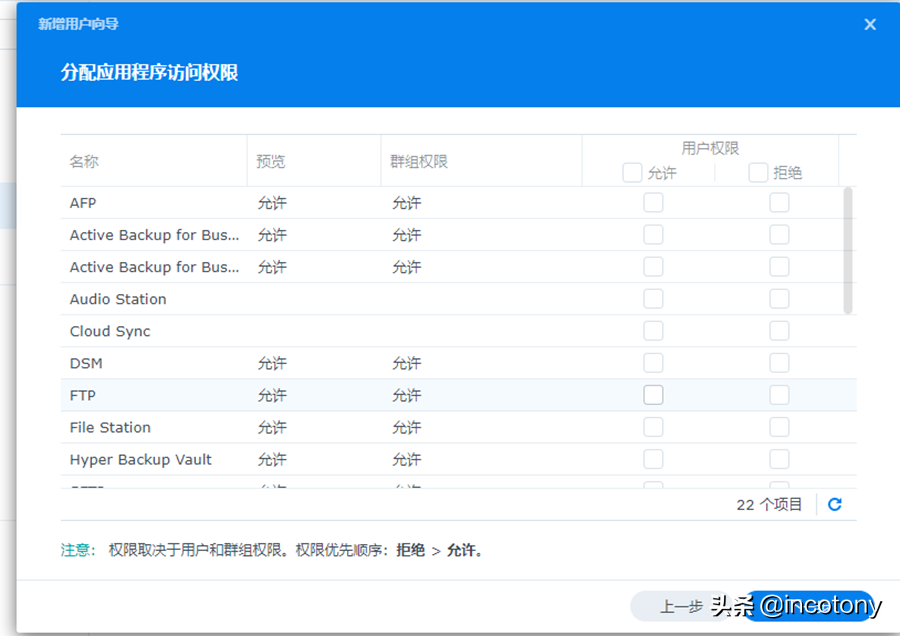Allow DSM access
The width and height of the screenshot is (900, 636).
(653, 363)
